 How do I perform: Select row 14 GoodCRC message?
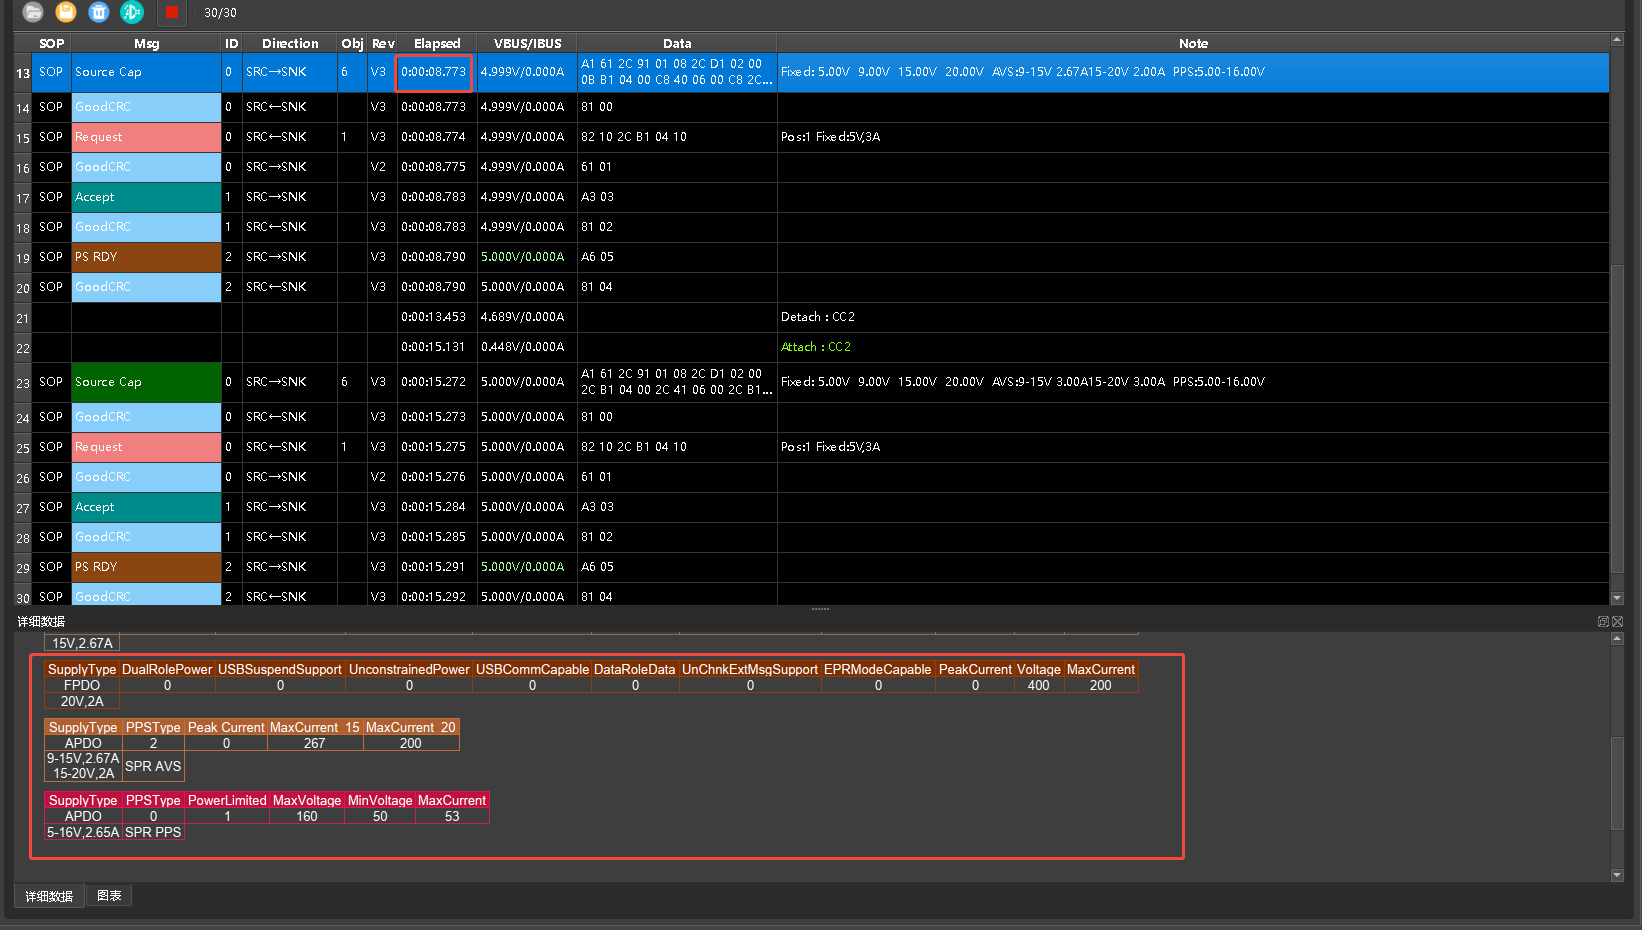click(x=146, y=107)
